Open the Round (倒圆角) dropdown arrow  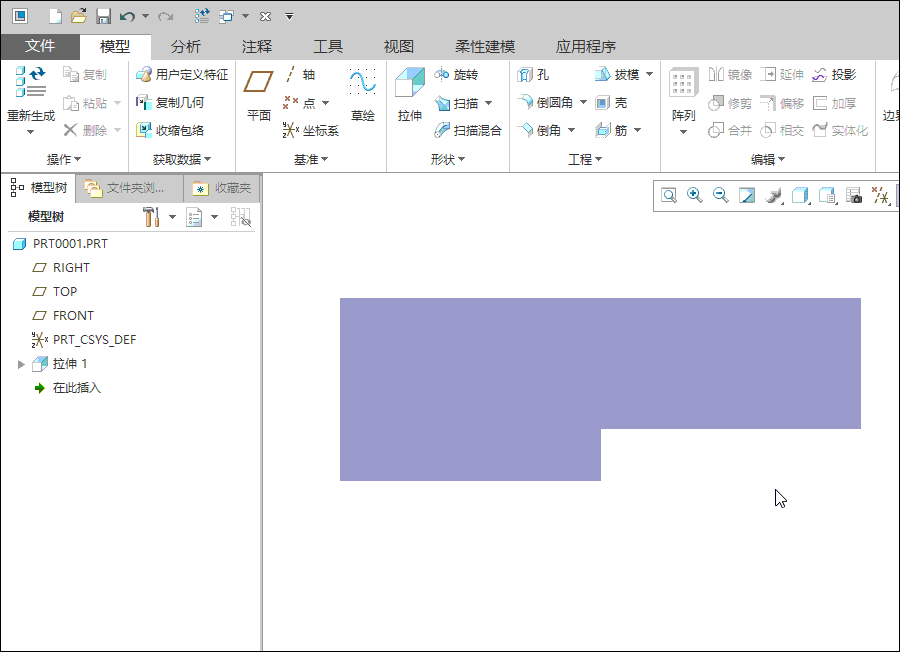click(x=583, y=102)
